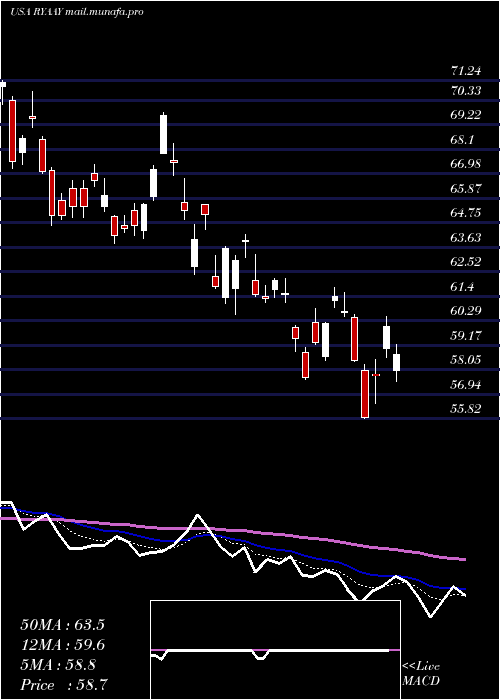Click the <<Live MACD label
Screen dimensions: 500x700
tap(421, 673)
